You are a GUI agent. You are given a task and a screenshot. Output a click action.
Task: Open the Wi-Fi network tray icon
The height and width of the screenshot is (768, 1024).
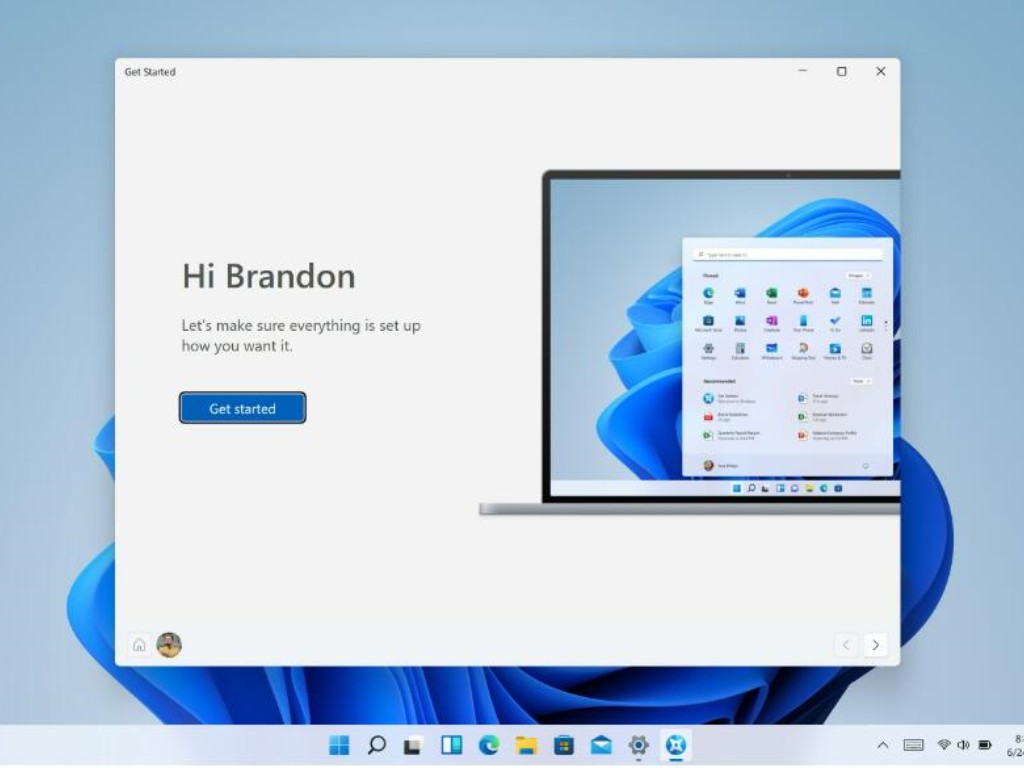coord(943,745)
